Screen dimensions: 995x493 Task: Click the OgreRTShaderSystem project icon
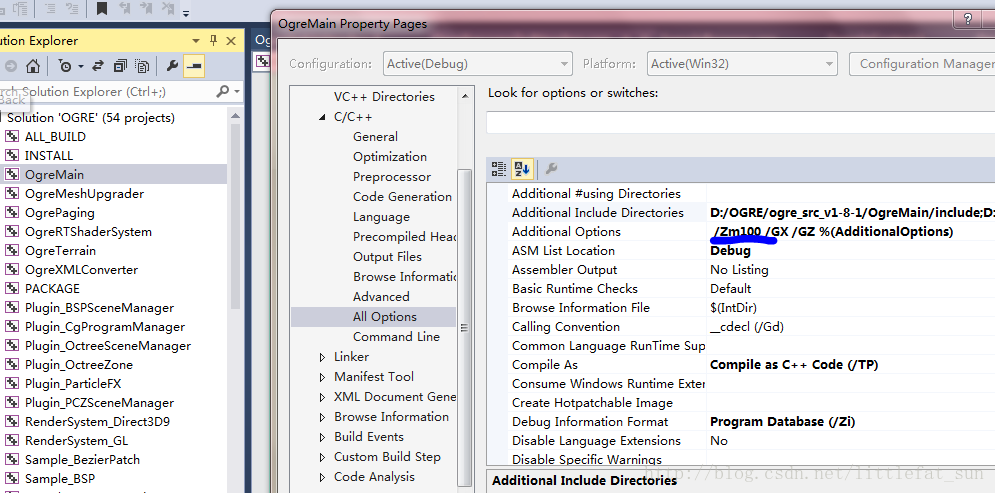[12, 232]
